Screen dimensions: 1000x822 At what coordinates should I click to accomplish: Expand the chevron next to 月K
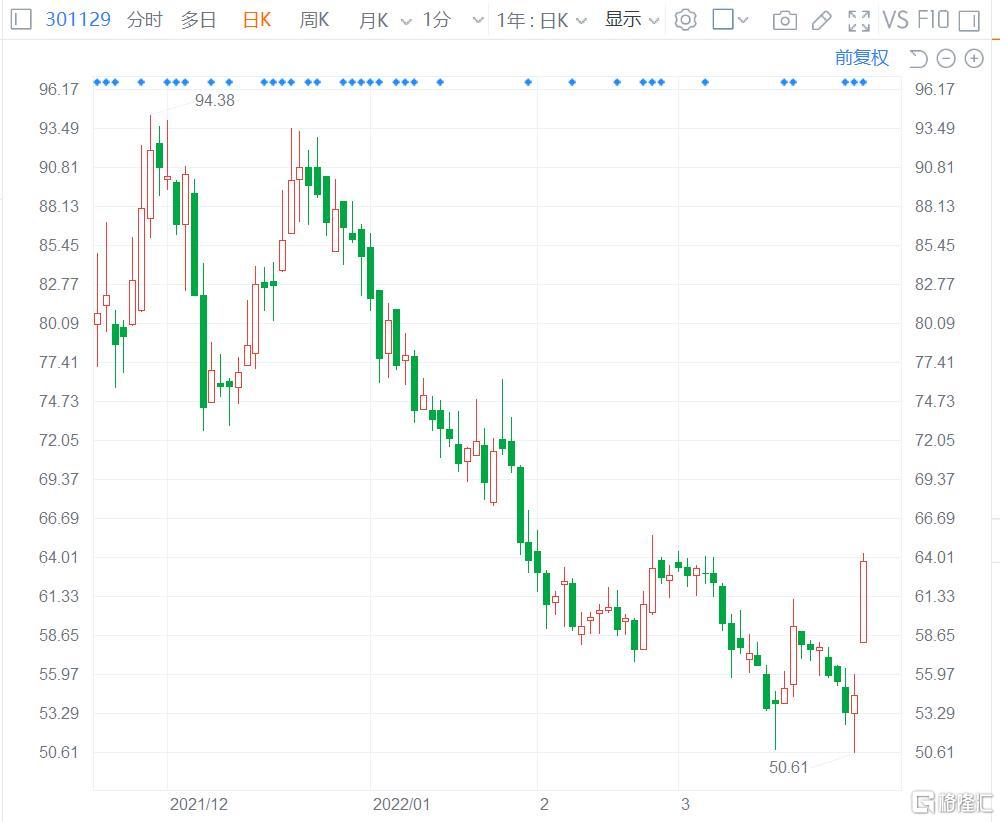[406, 22]
